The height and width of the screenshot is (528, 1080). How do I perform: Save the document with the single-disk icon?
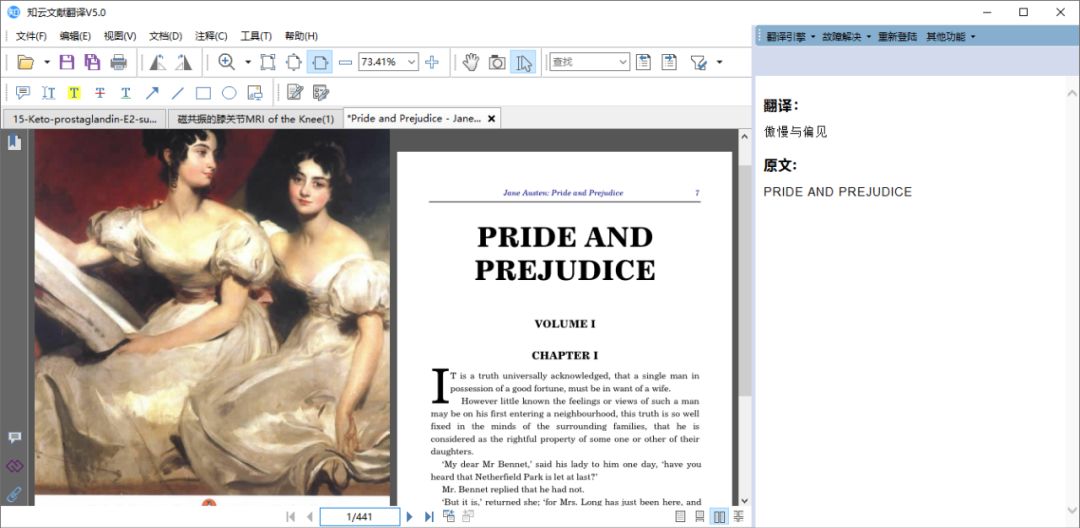tap(67, 63)
